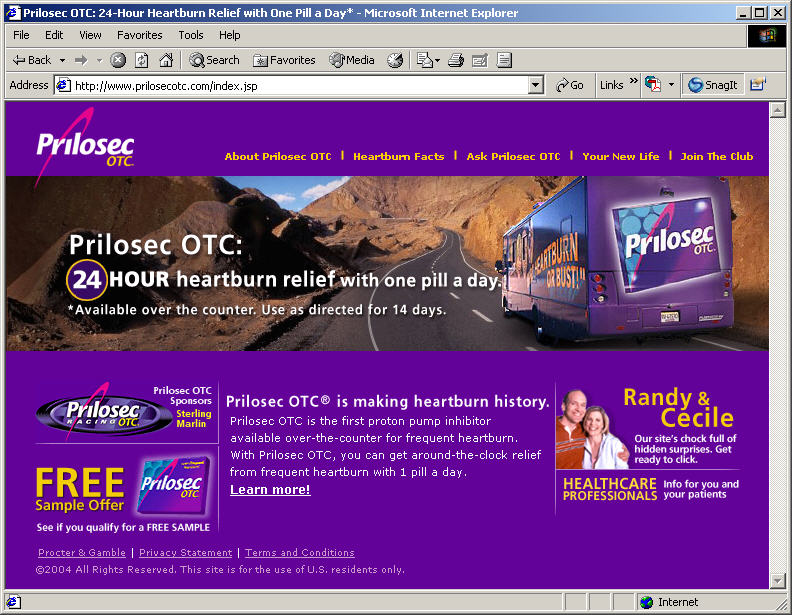Screen dimensions: 792x615
Task: Open the address bar URL dropdown
Action: click(x=536, y=85)
